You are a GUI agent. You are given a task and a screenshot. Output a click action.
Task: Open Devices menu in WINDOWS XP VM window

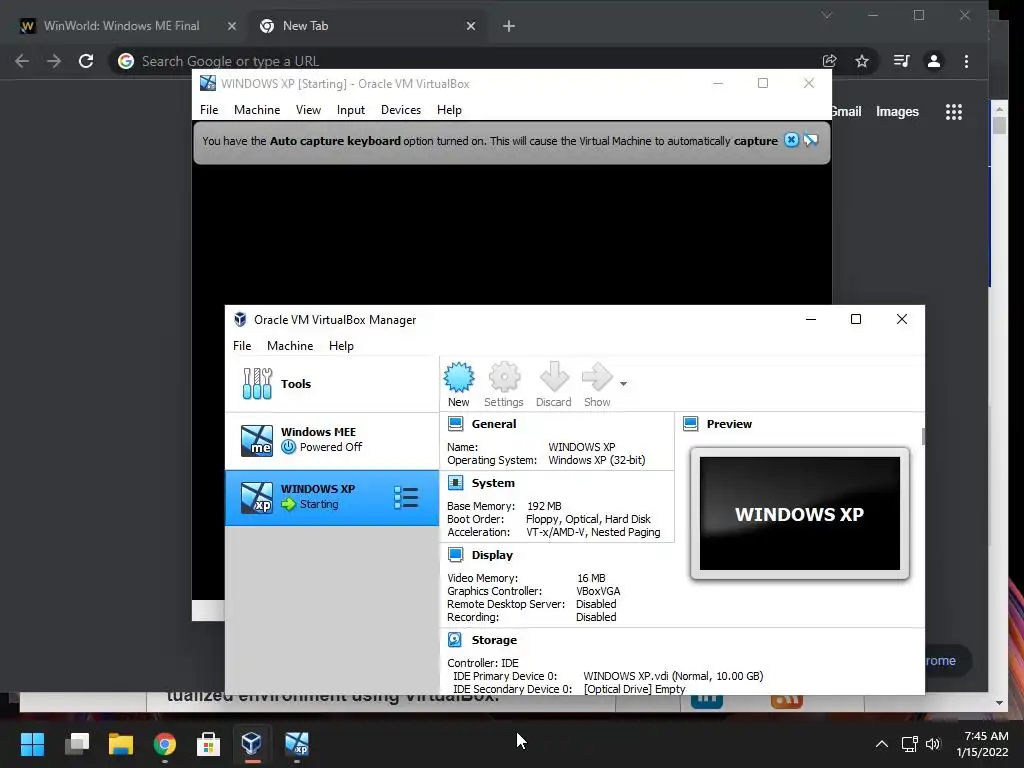401,110
